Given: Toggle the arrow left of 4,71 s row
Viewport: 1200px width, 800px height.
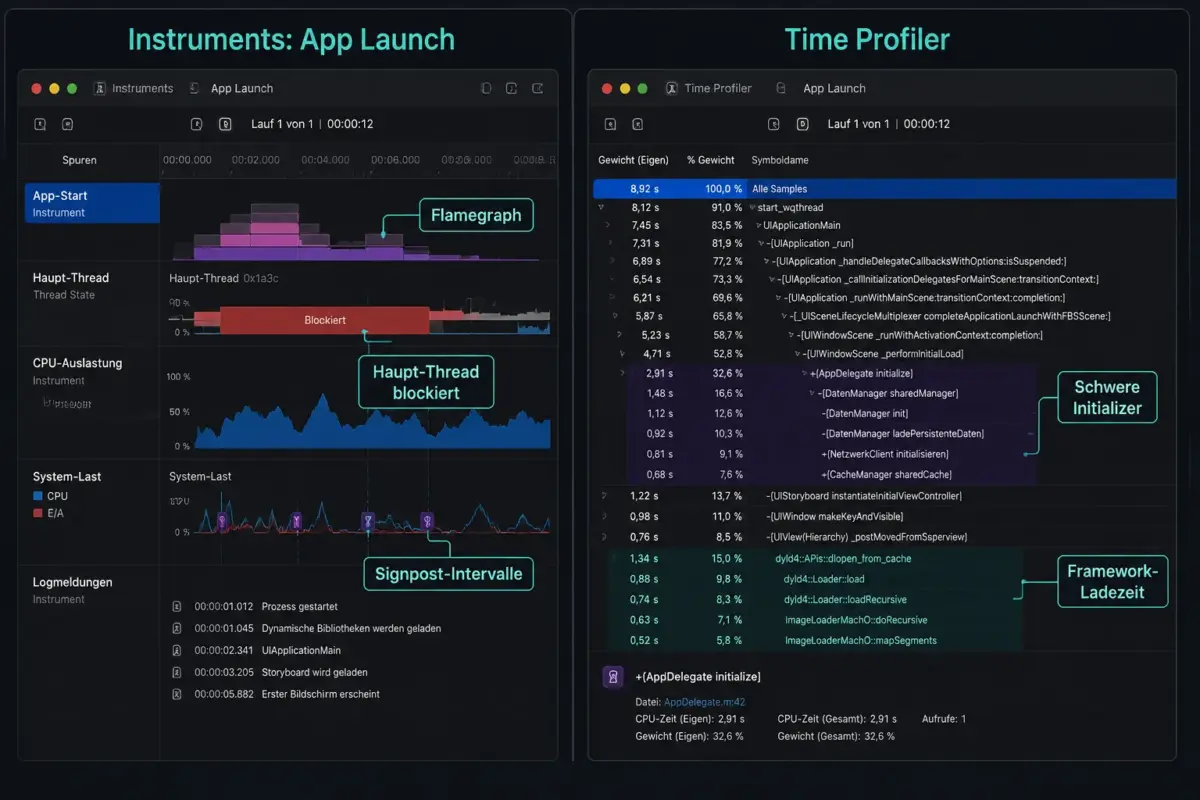Looking at the screenshot, I should click(620, 353).
